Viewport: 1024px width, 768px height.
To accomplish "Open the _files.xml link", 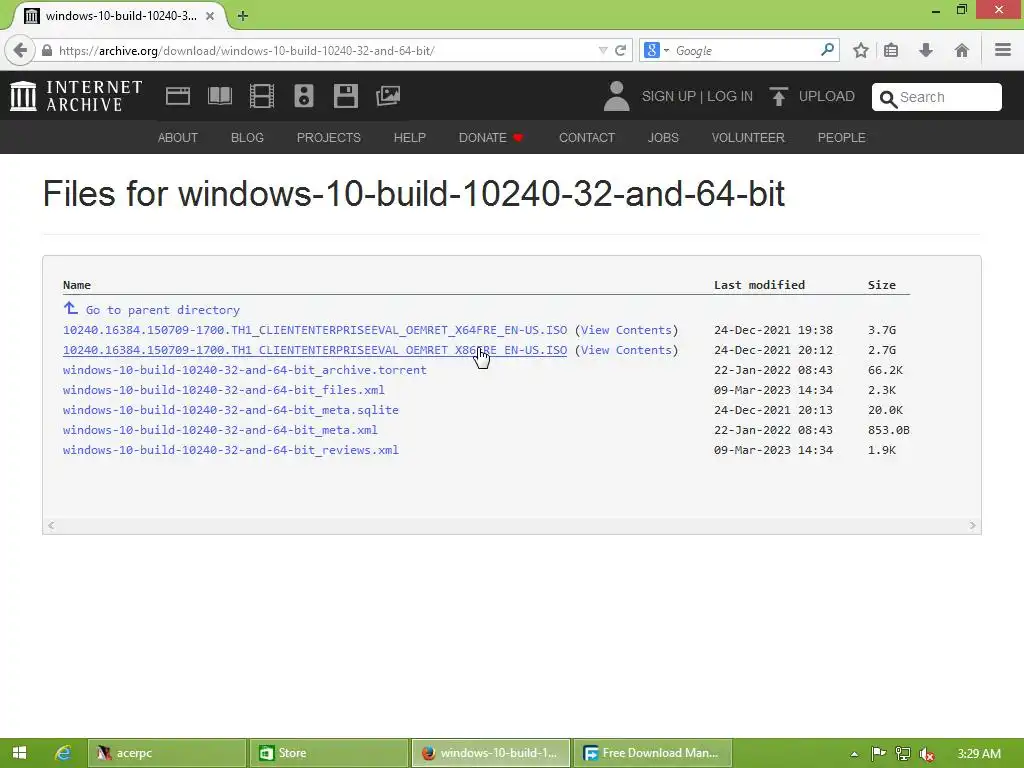I will (x=223, y=391).
